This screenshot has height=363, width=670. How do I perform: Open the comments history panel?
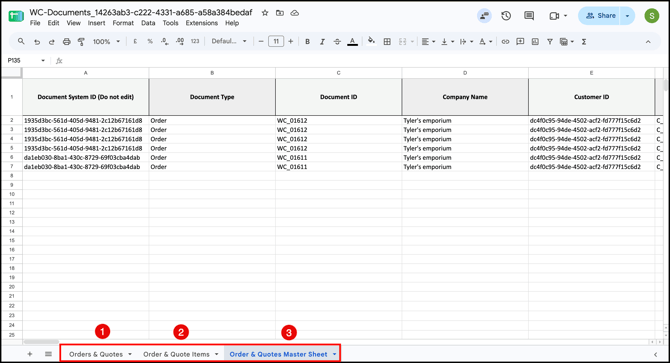[x=529, y=16]
